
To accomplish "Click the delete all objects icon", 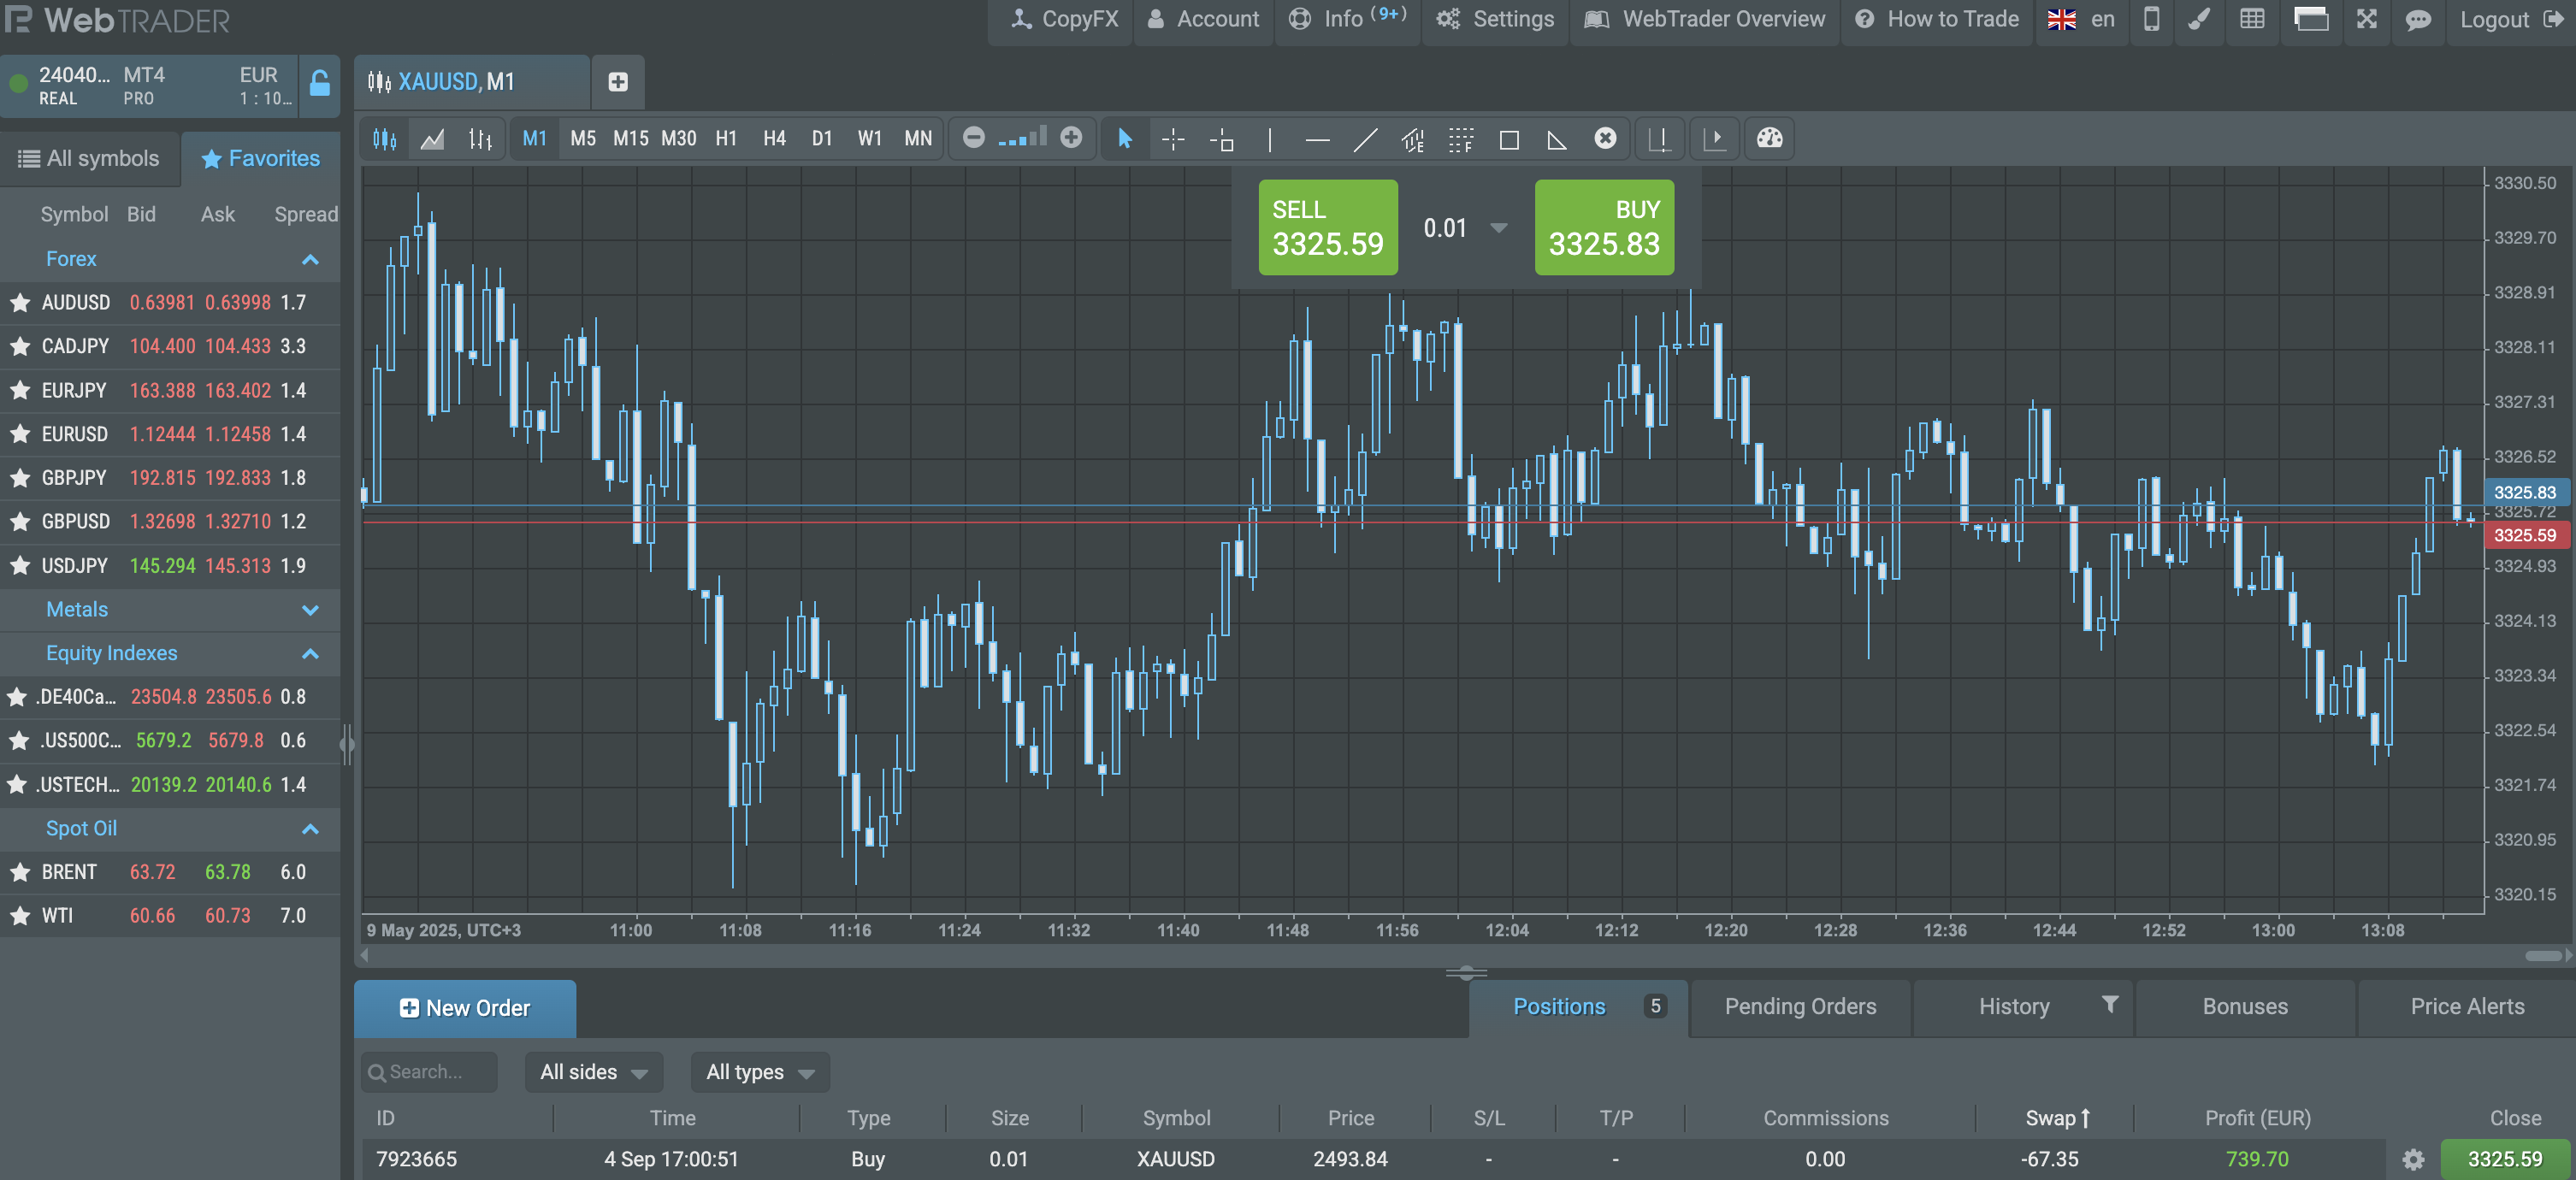I will click(1605, 139).
